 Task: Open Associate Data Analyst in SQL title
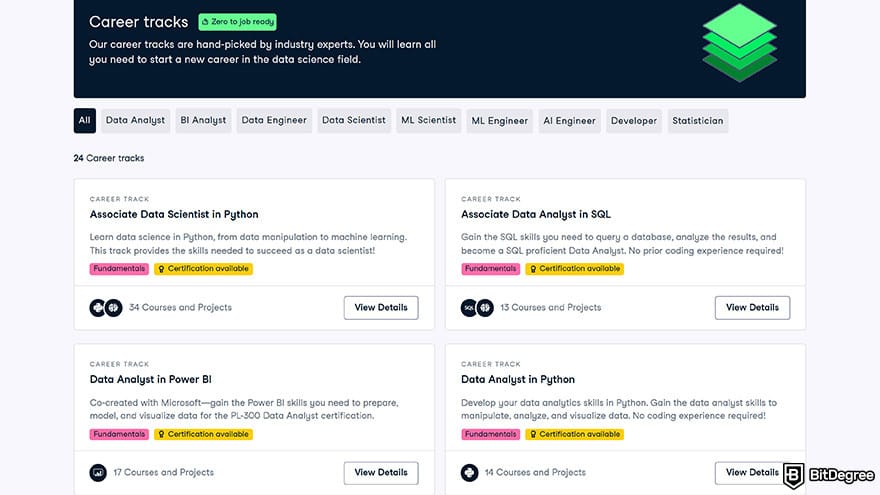(x=535, y=214)
